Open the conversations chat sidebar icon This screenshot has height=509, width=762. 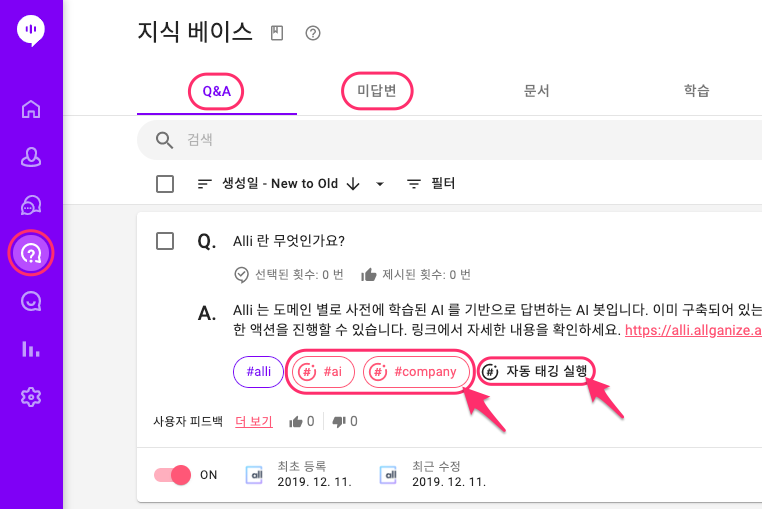coord(31,205)
